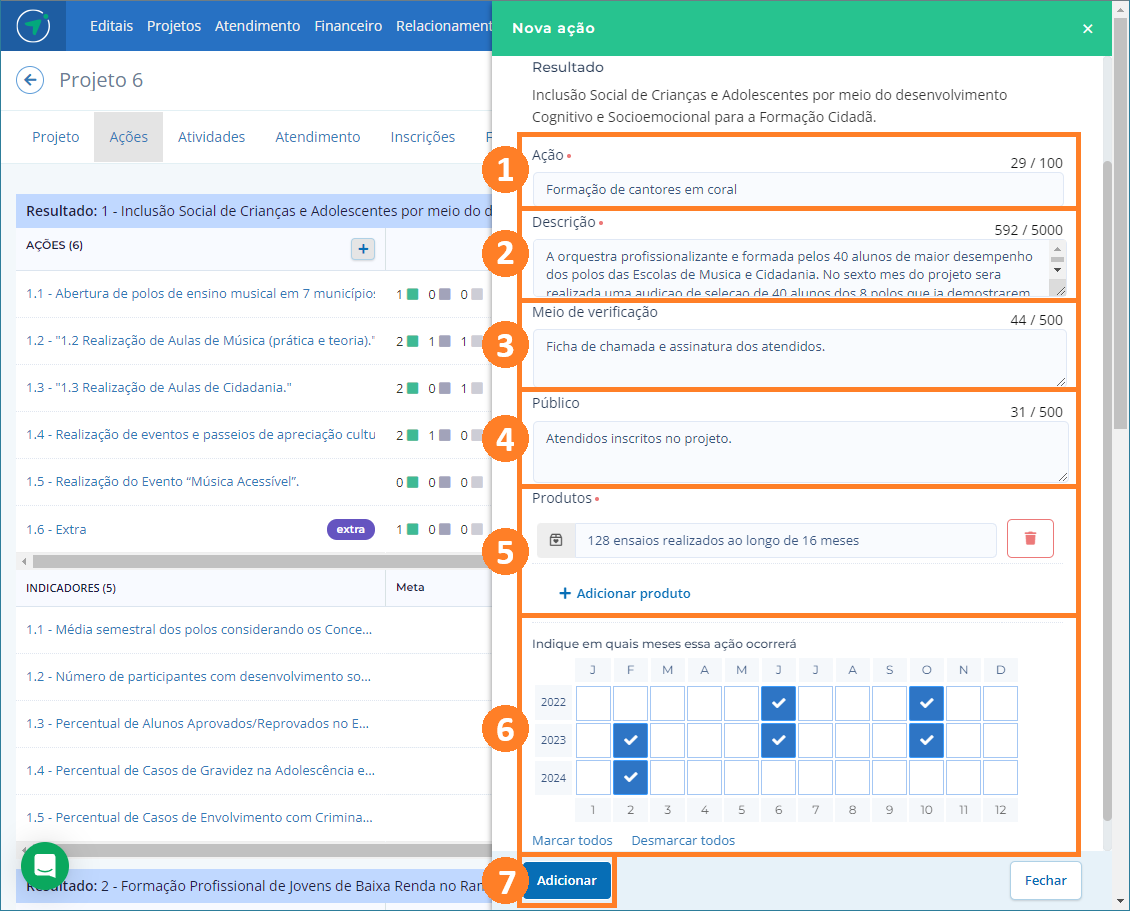
Task: Check December 2022 in the month grid
Action: click(x=1000, y=703)
